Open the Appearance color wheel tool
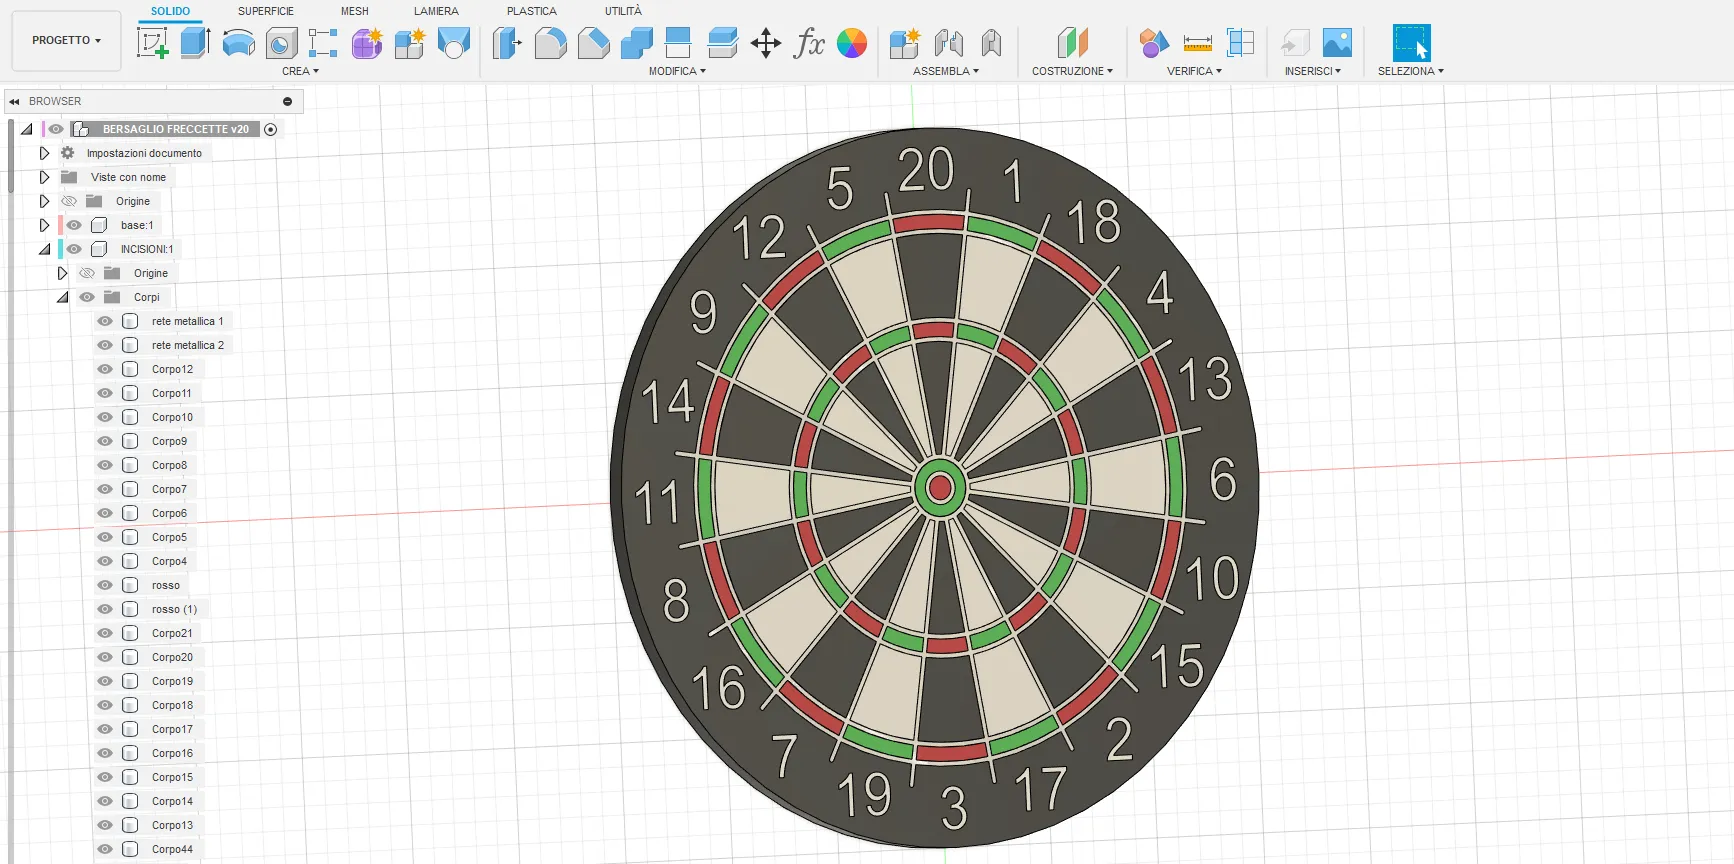Image resolution: width=1734 pixels, height=864 pixels. (x=852, y=43)
